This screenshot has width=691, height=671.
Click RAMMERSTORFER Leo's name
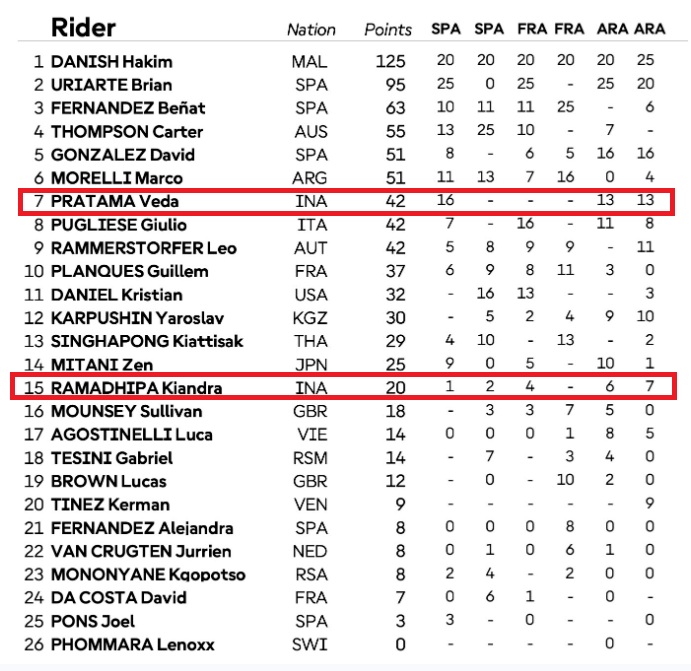[x=144, y=248]
